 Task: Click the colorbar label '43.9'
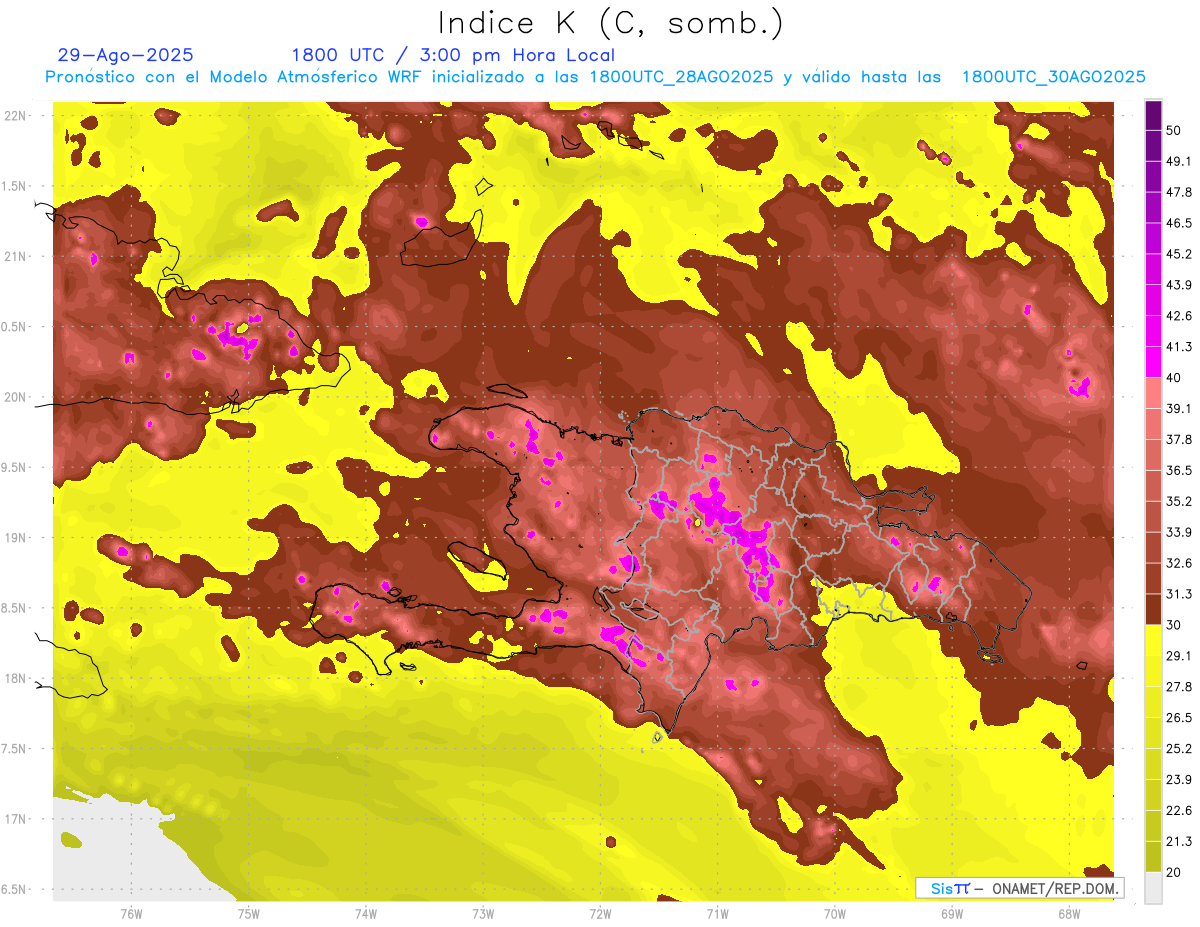[1178, 285]
